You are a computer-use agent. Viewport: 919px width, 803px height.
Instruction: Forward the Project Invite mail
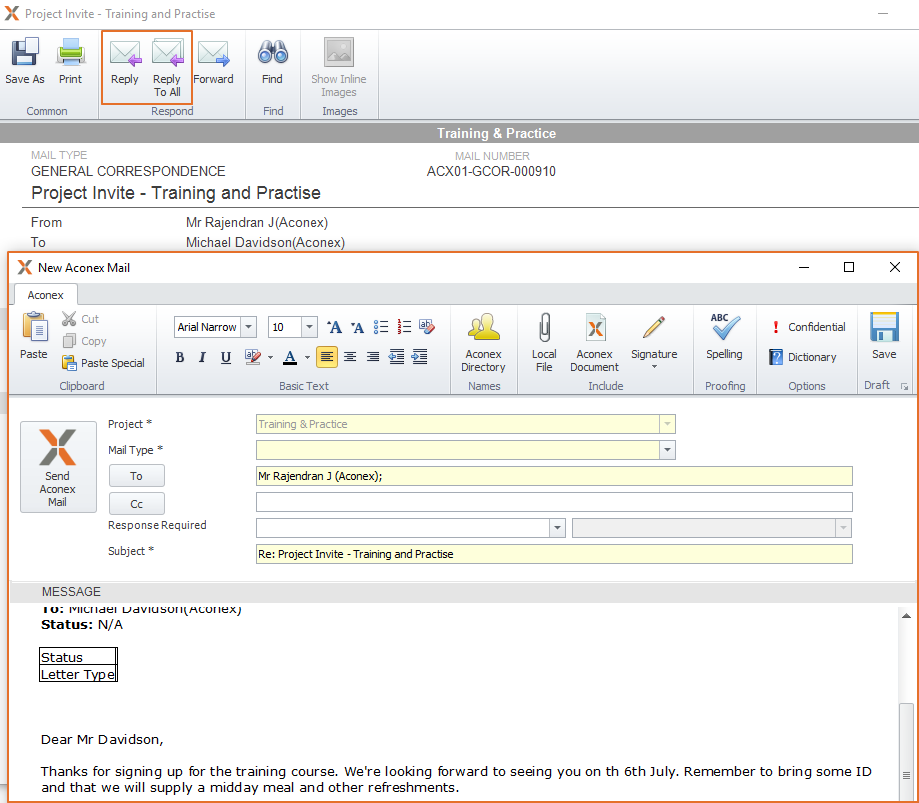pos(213,61)
